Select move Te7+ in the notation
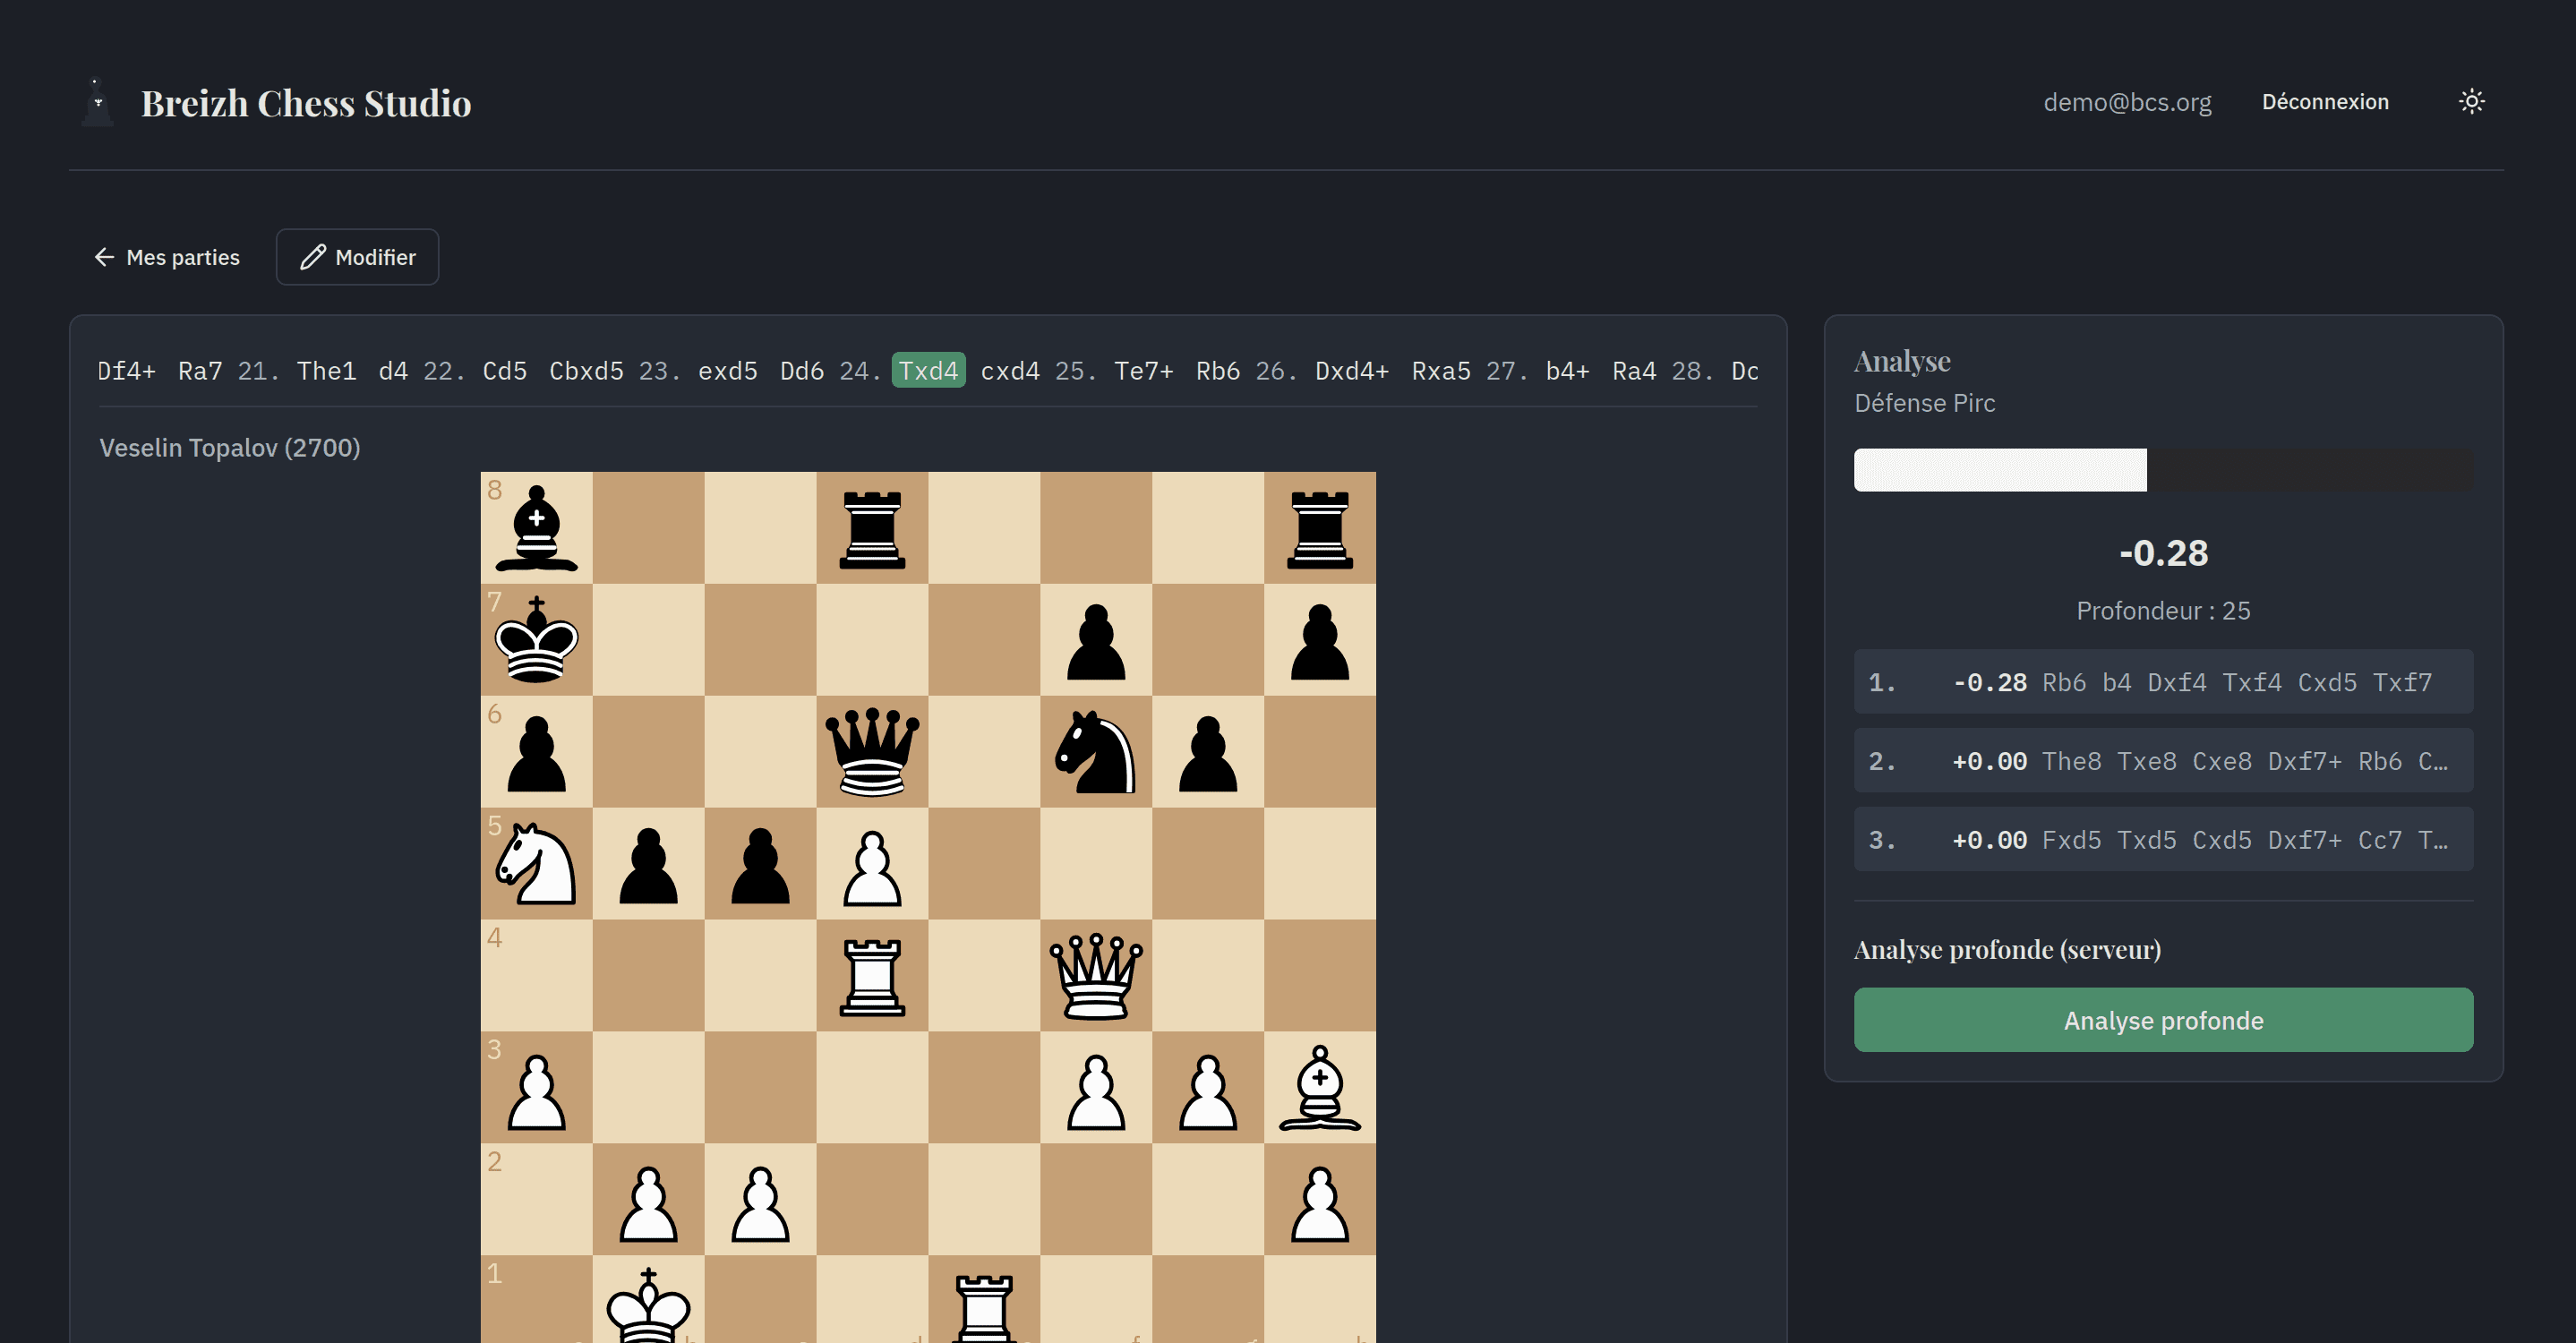The height and width of the screenshot is (1343, 2576). click(x=1144, y=371)
